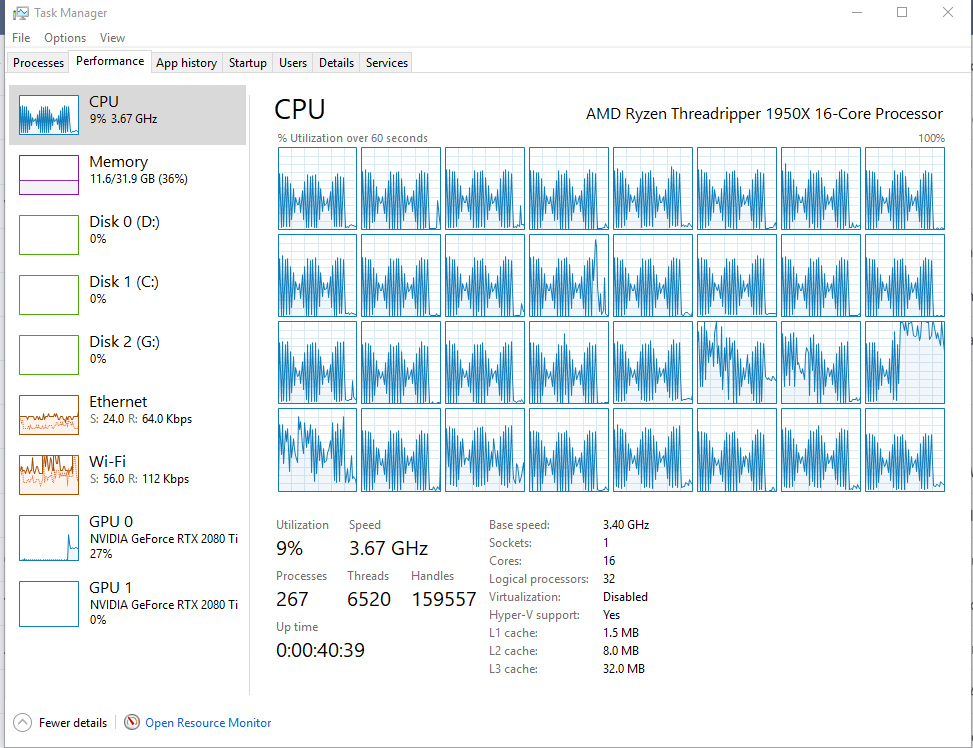The image size is (973, 748).
Task: Open Resource Monitor link
Action: coord(208,723)
